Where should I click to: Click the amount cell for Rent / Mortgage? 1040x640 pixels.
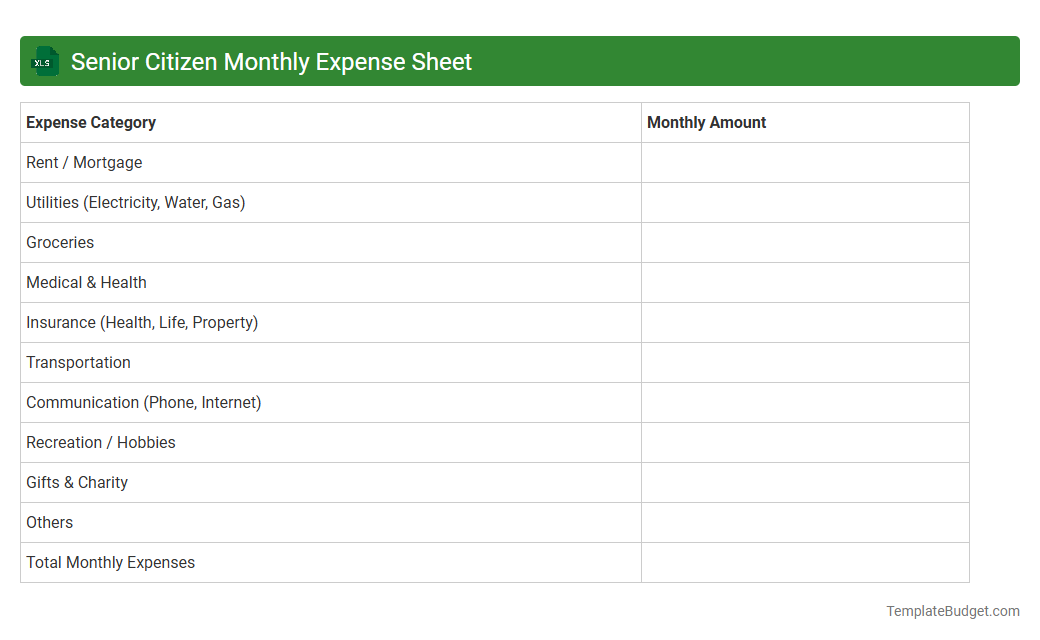coord(805,162)
